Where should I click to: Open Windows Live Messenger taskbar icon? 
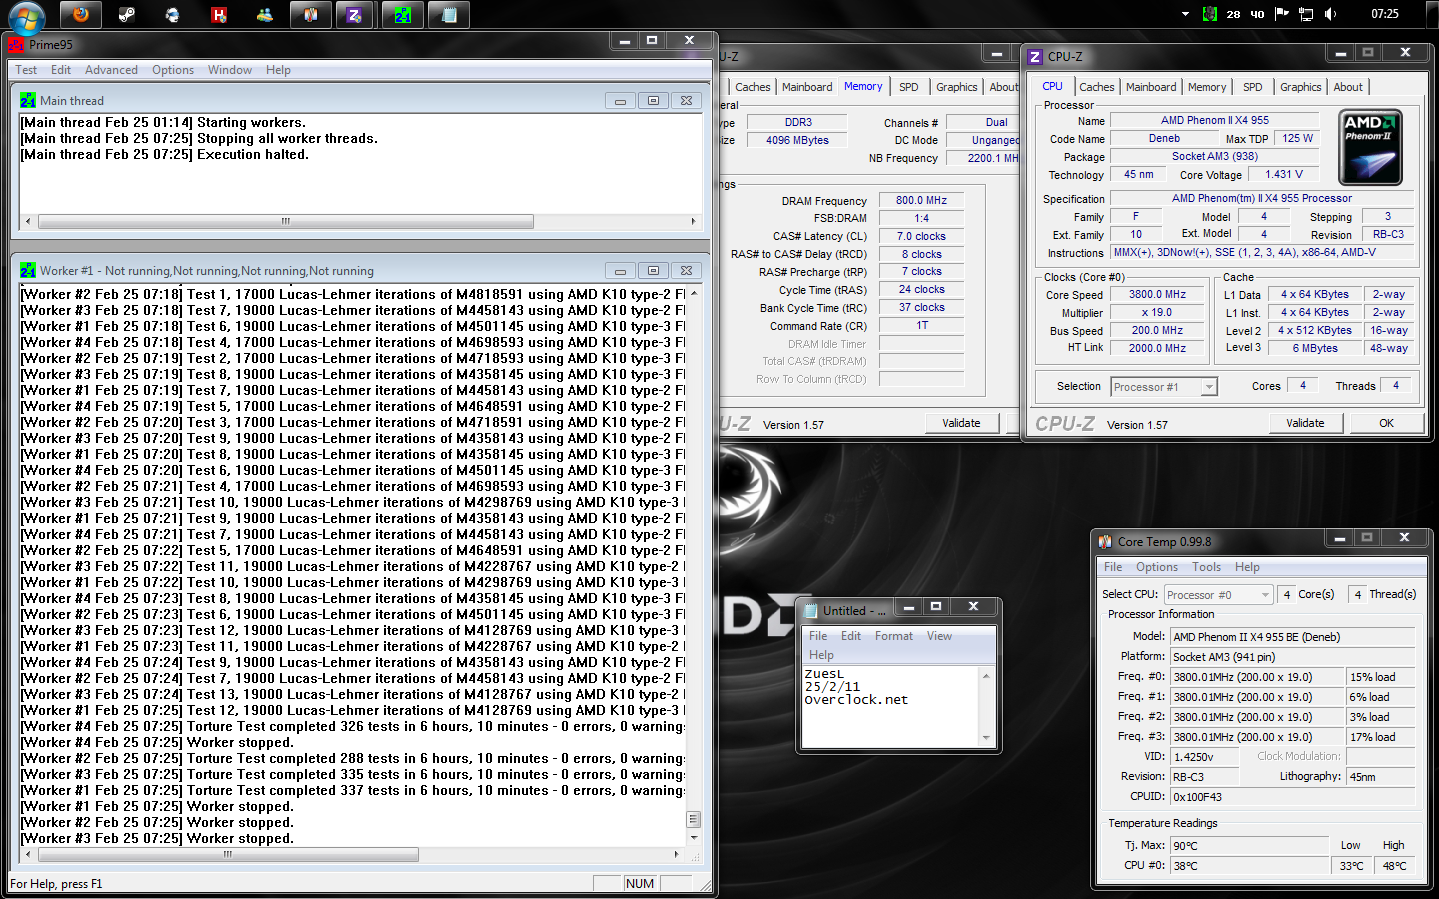[265, 15]
